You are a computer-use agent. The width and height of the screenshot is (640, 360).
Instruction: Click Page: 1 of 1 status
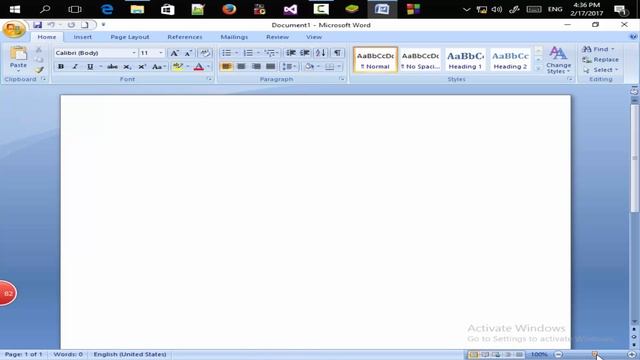point(23,354)
